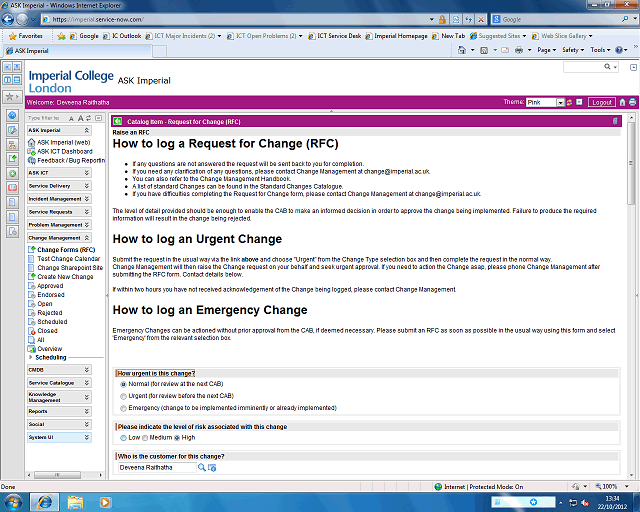Select the Urgent change radio button
Screen dimensions: 640x512
click(x=123, y=396)
